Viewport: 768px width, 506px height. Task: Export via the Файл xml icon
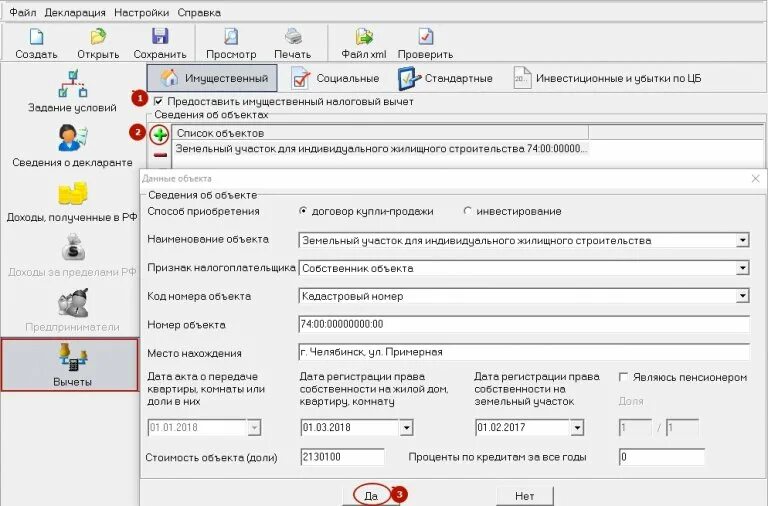click(363, 37)
